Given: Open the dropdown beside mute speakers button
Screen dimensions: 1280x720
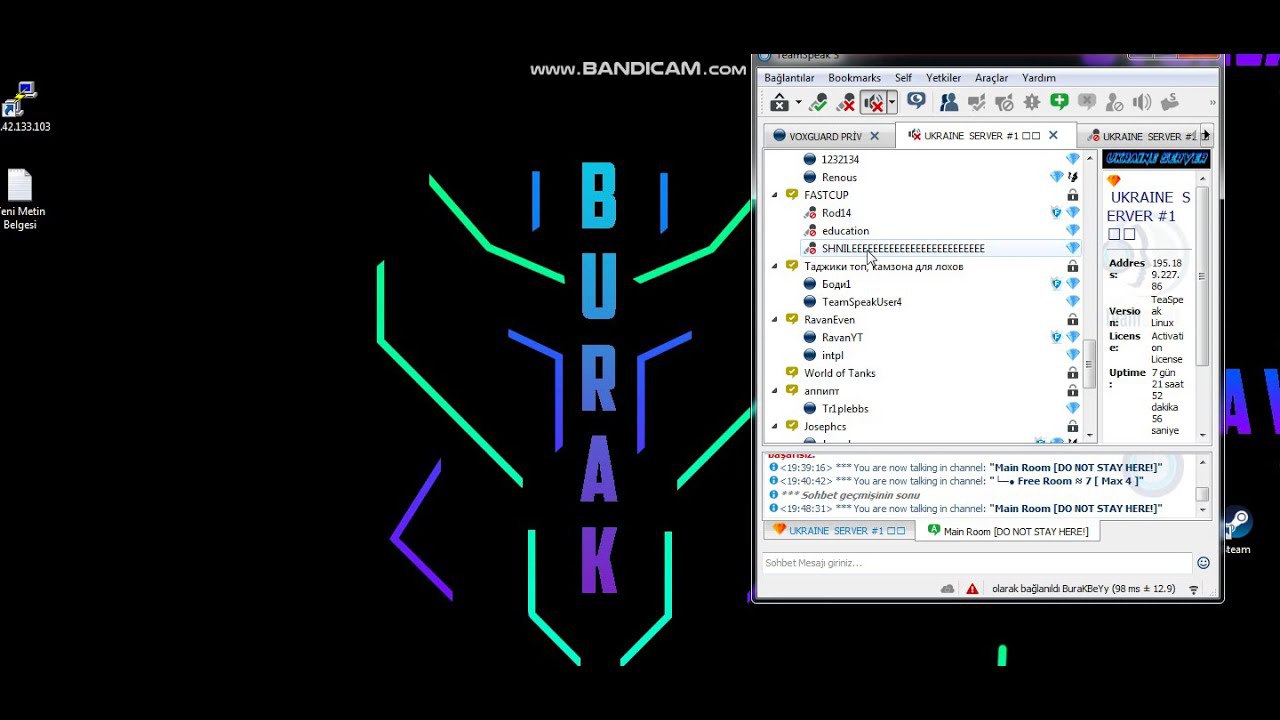Looking at the screenshot, I should (x=891, y=103).
